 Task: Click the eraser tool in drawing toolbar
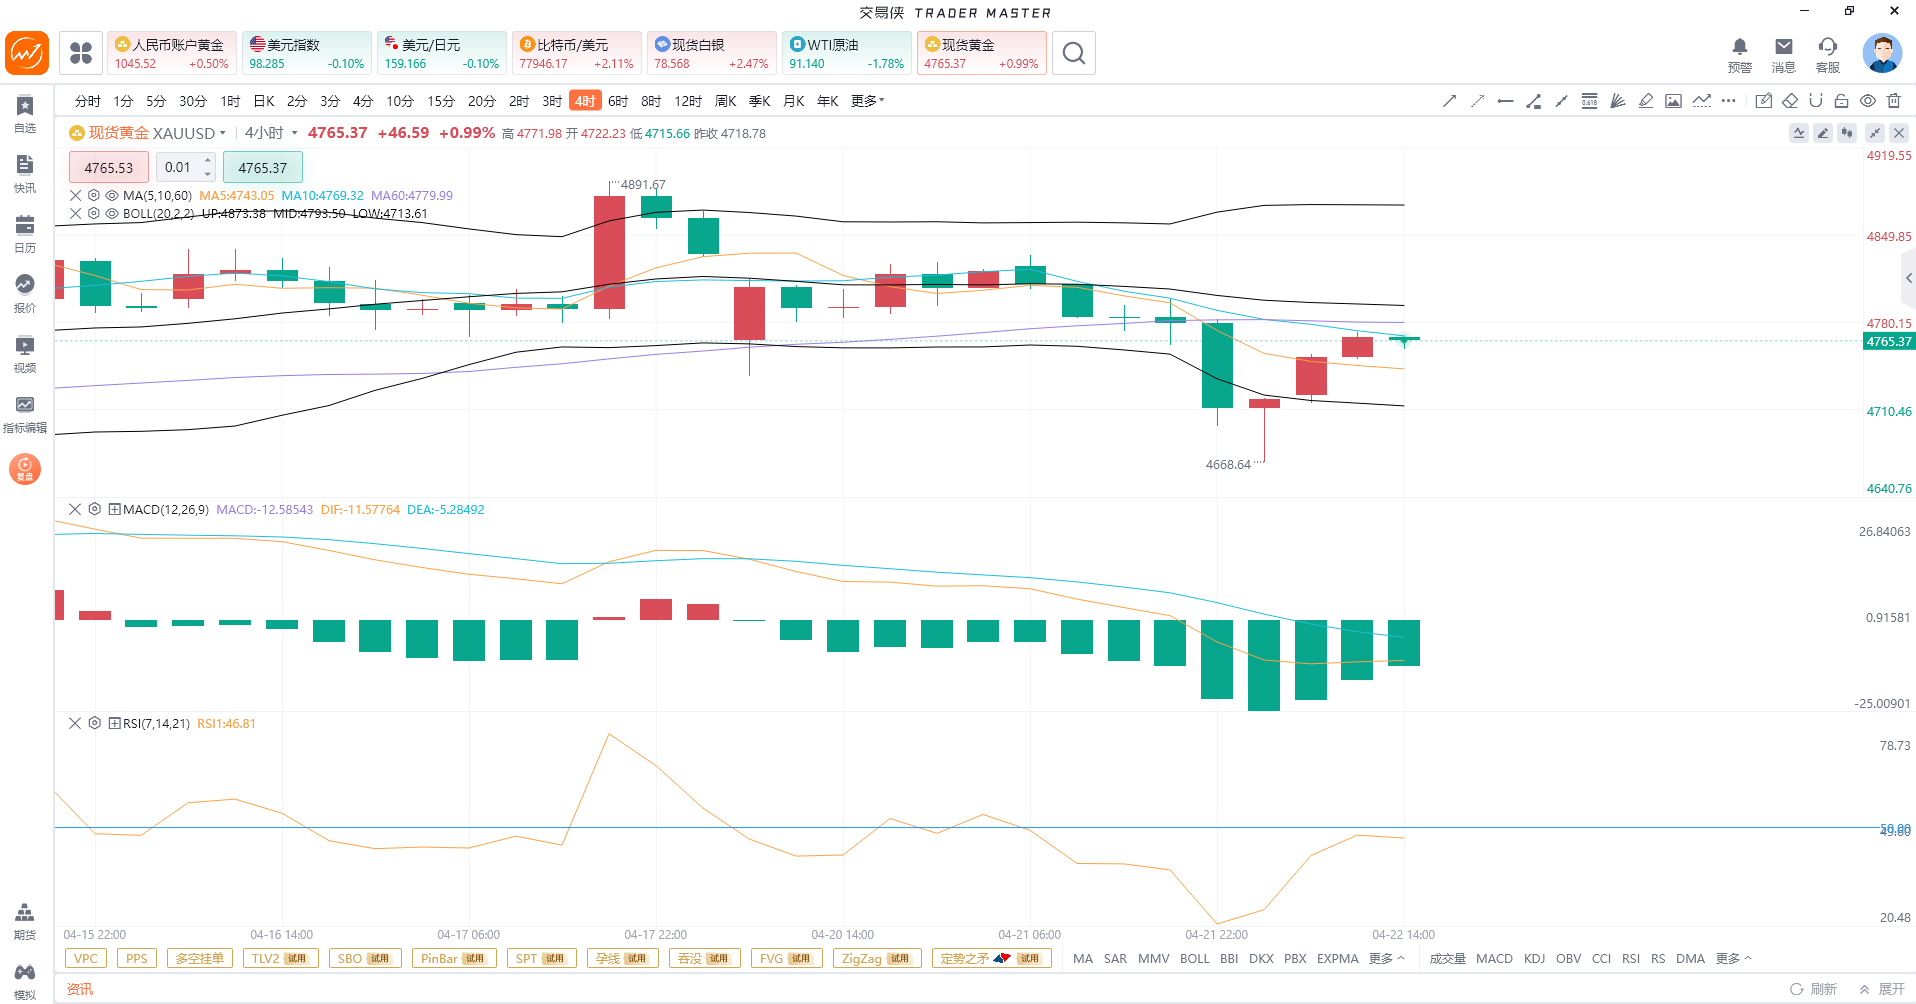(x=1790, y=101)
